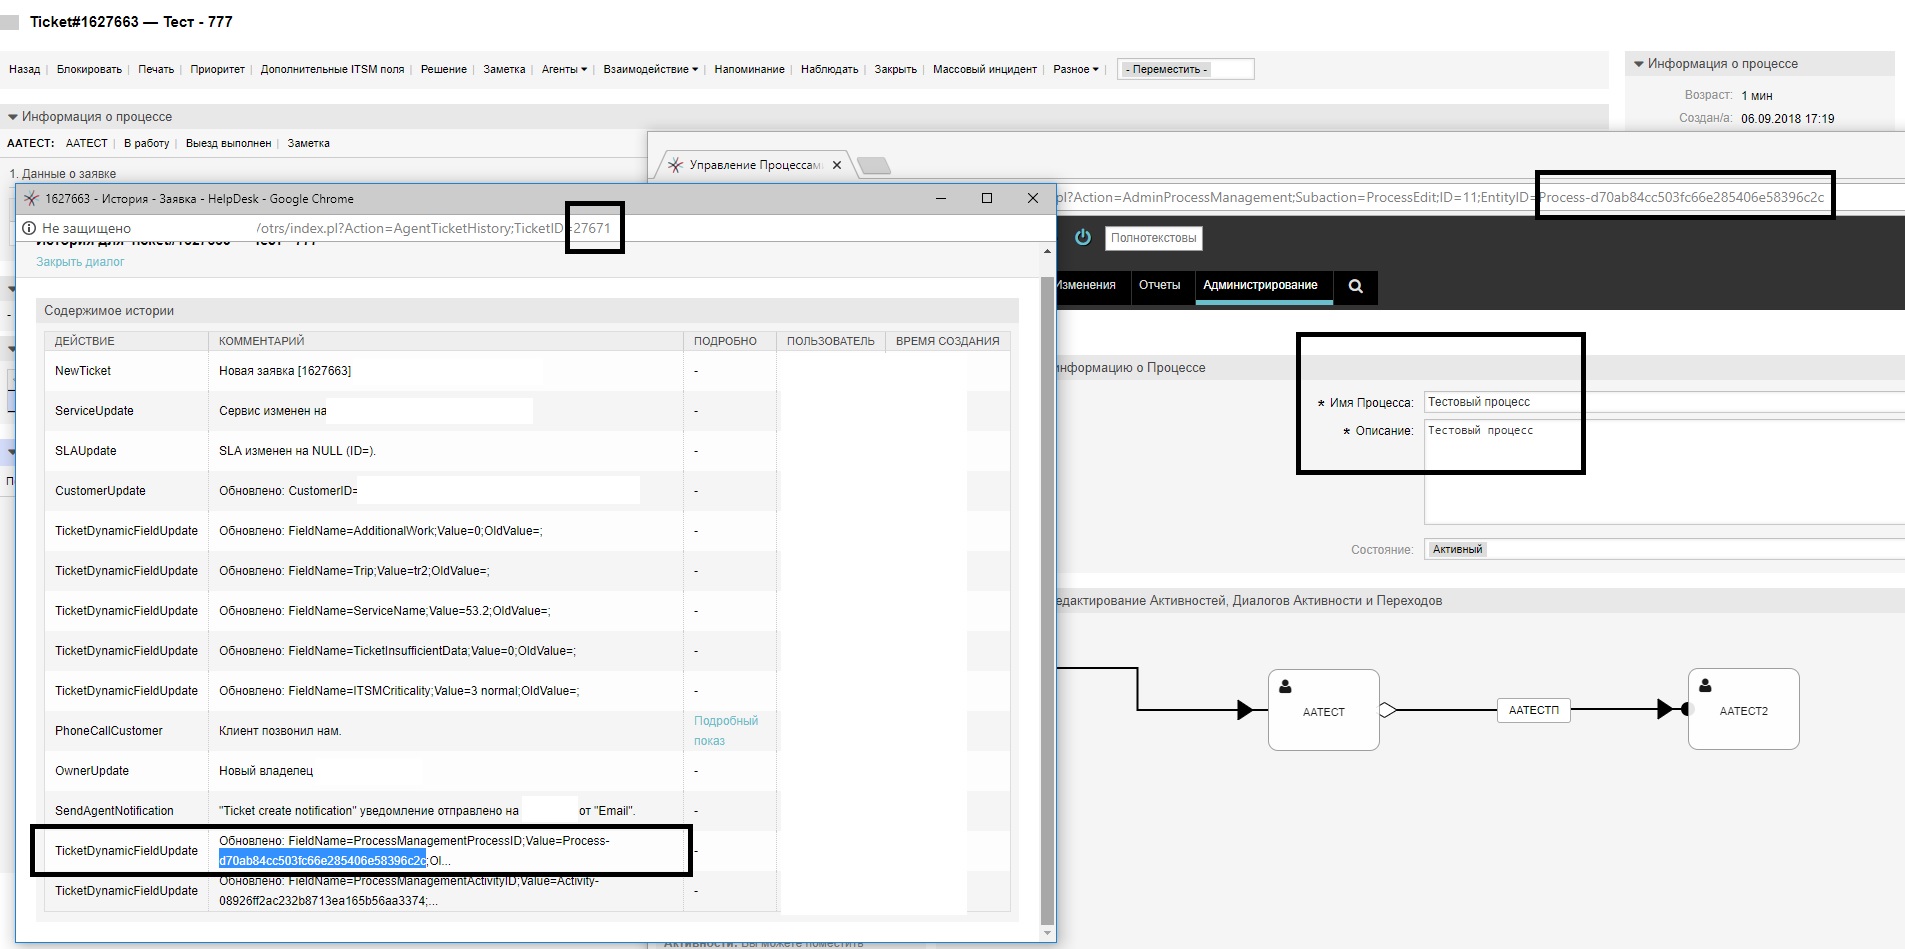
Task: Open the Взаимодействие dropdown menu
Action: click(650, 69)
